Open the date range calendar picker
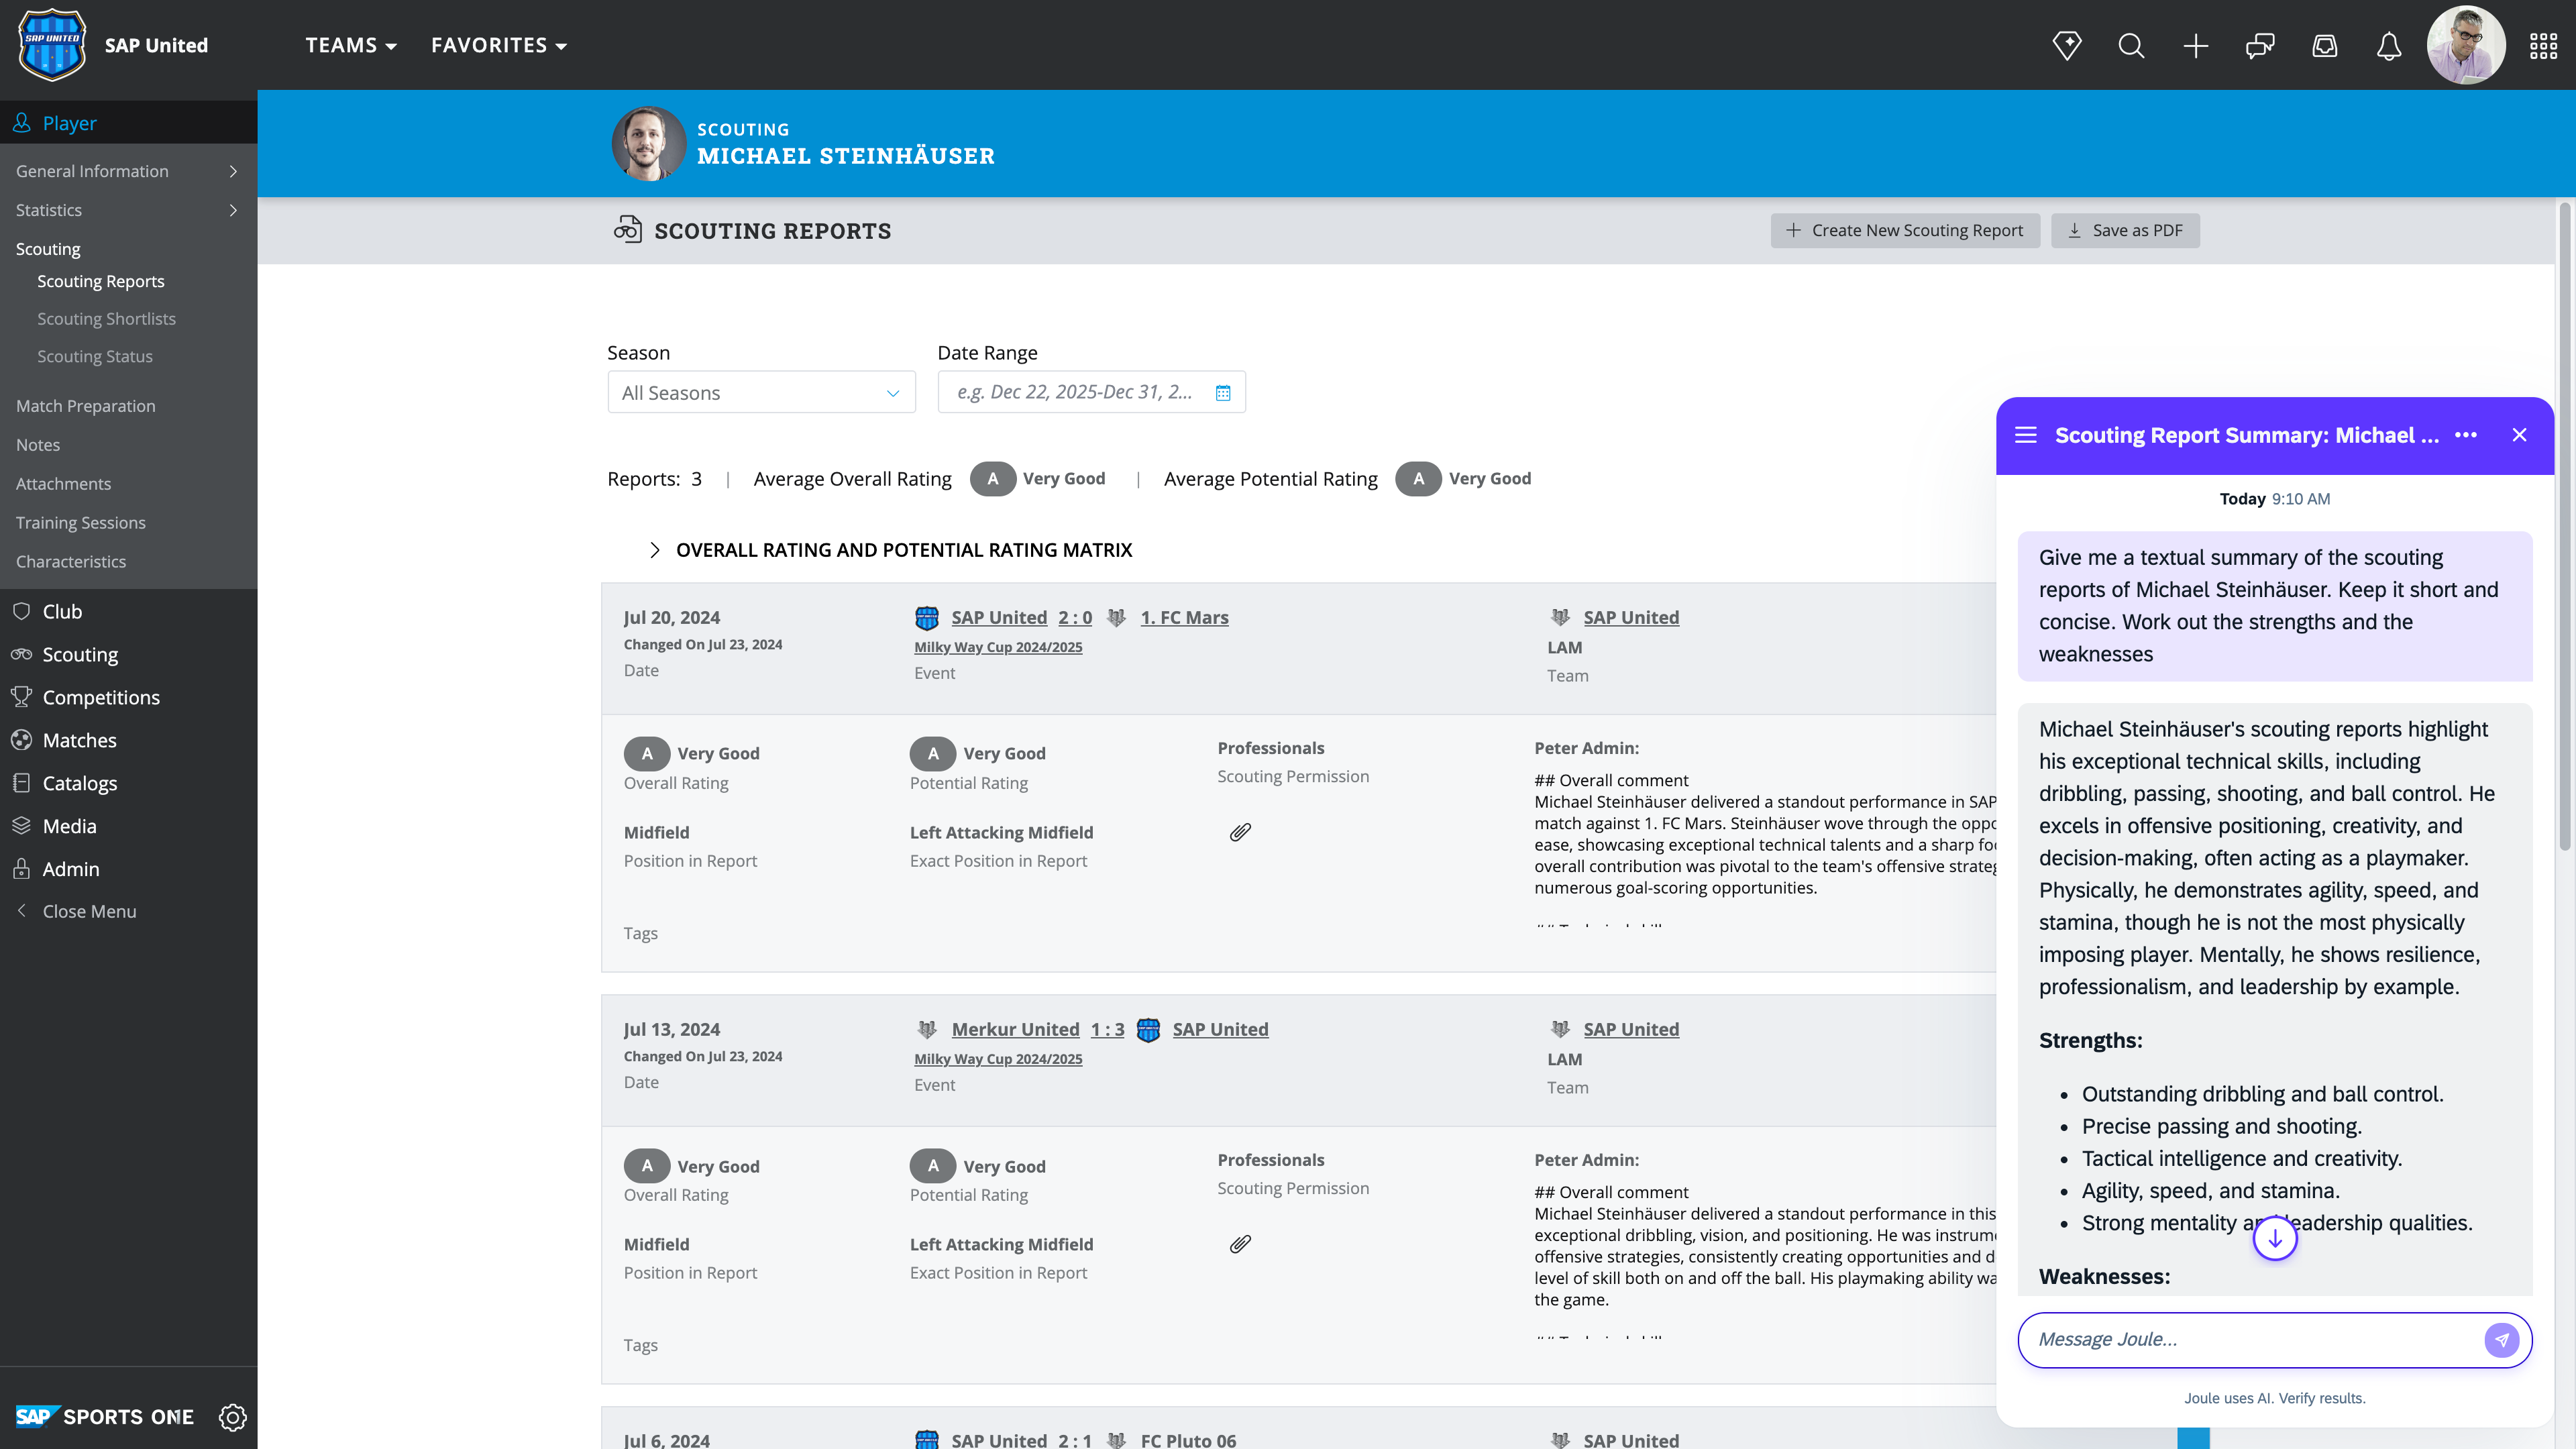Image resolution: width=2576 pixels, height=1449 pixels. coord(1223,393)
